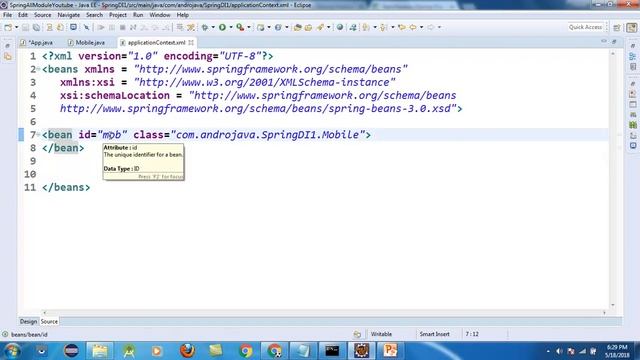Click the Last Edit Location icon

click(x=402, y=27)
